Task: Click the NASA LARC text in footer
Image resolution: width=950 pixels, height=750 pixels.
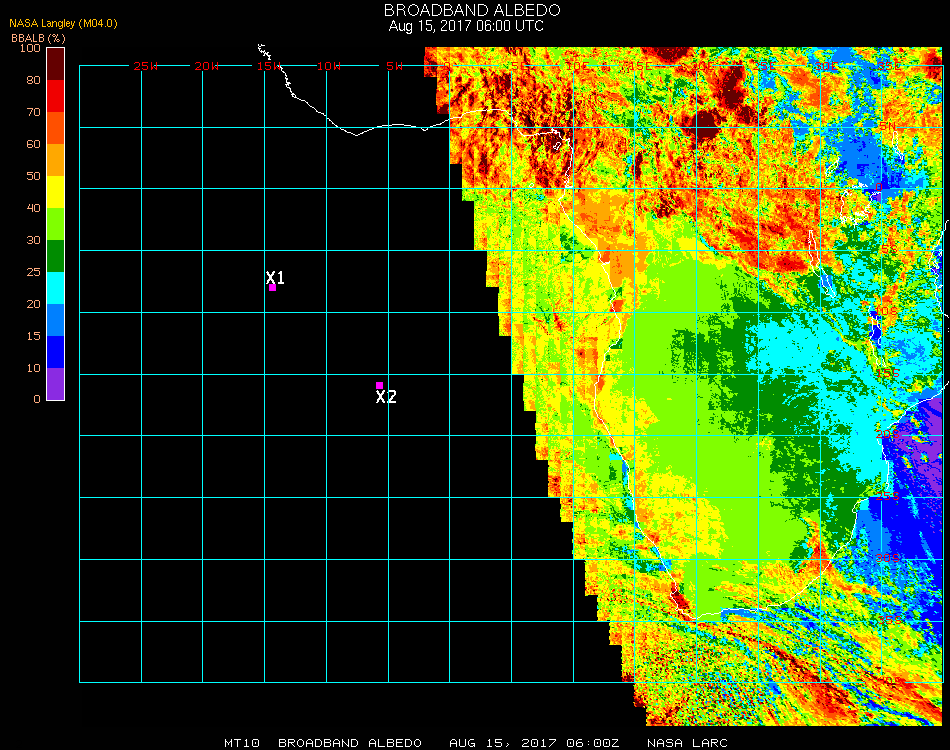Action: [687, 743]
